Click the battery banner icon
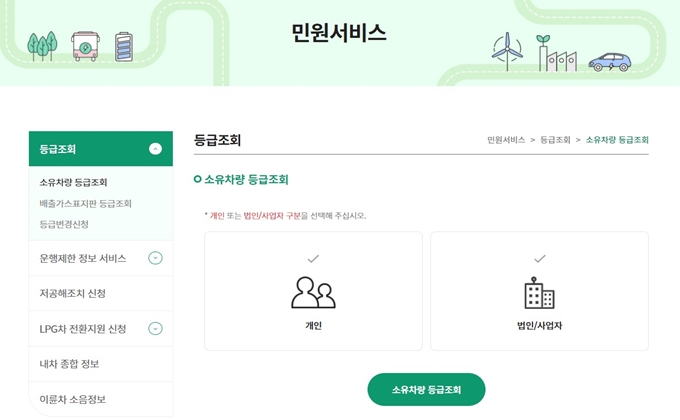This screenshot has height=420, width=680. [124, 47]
